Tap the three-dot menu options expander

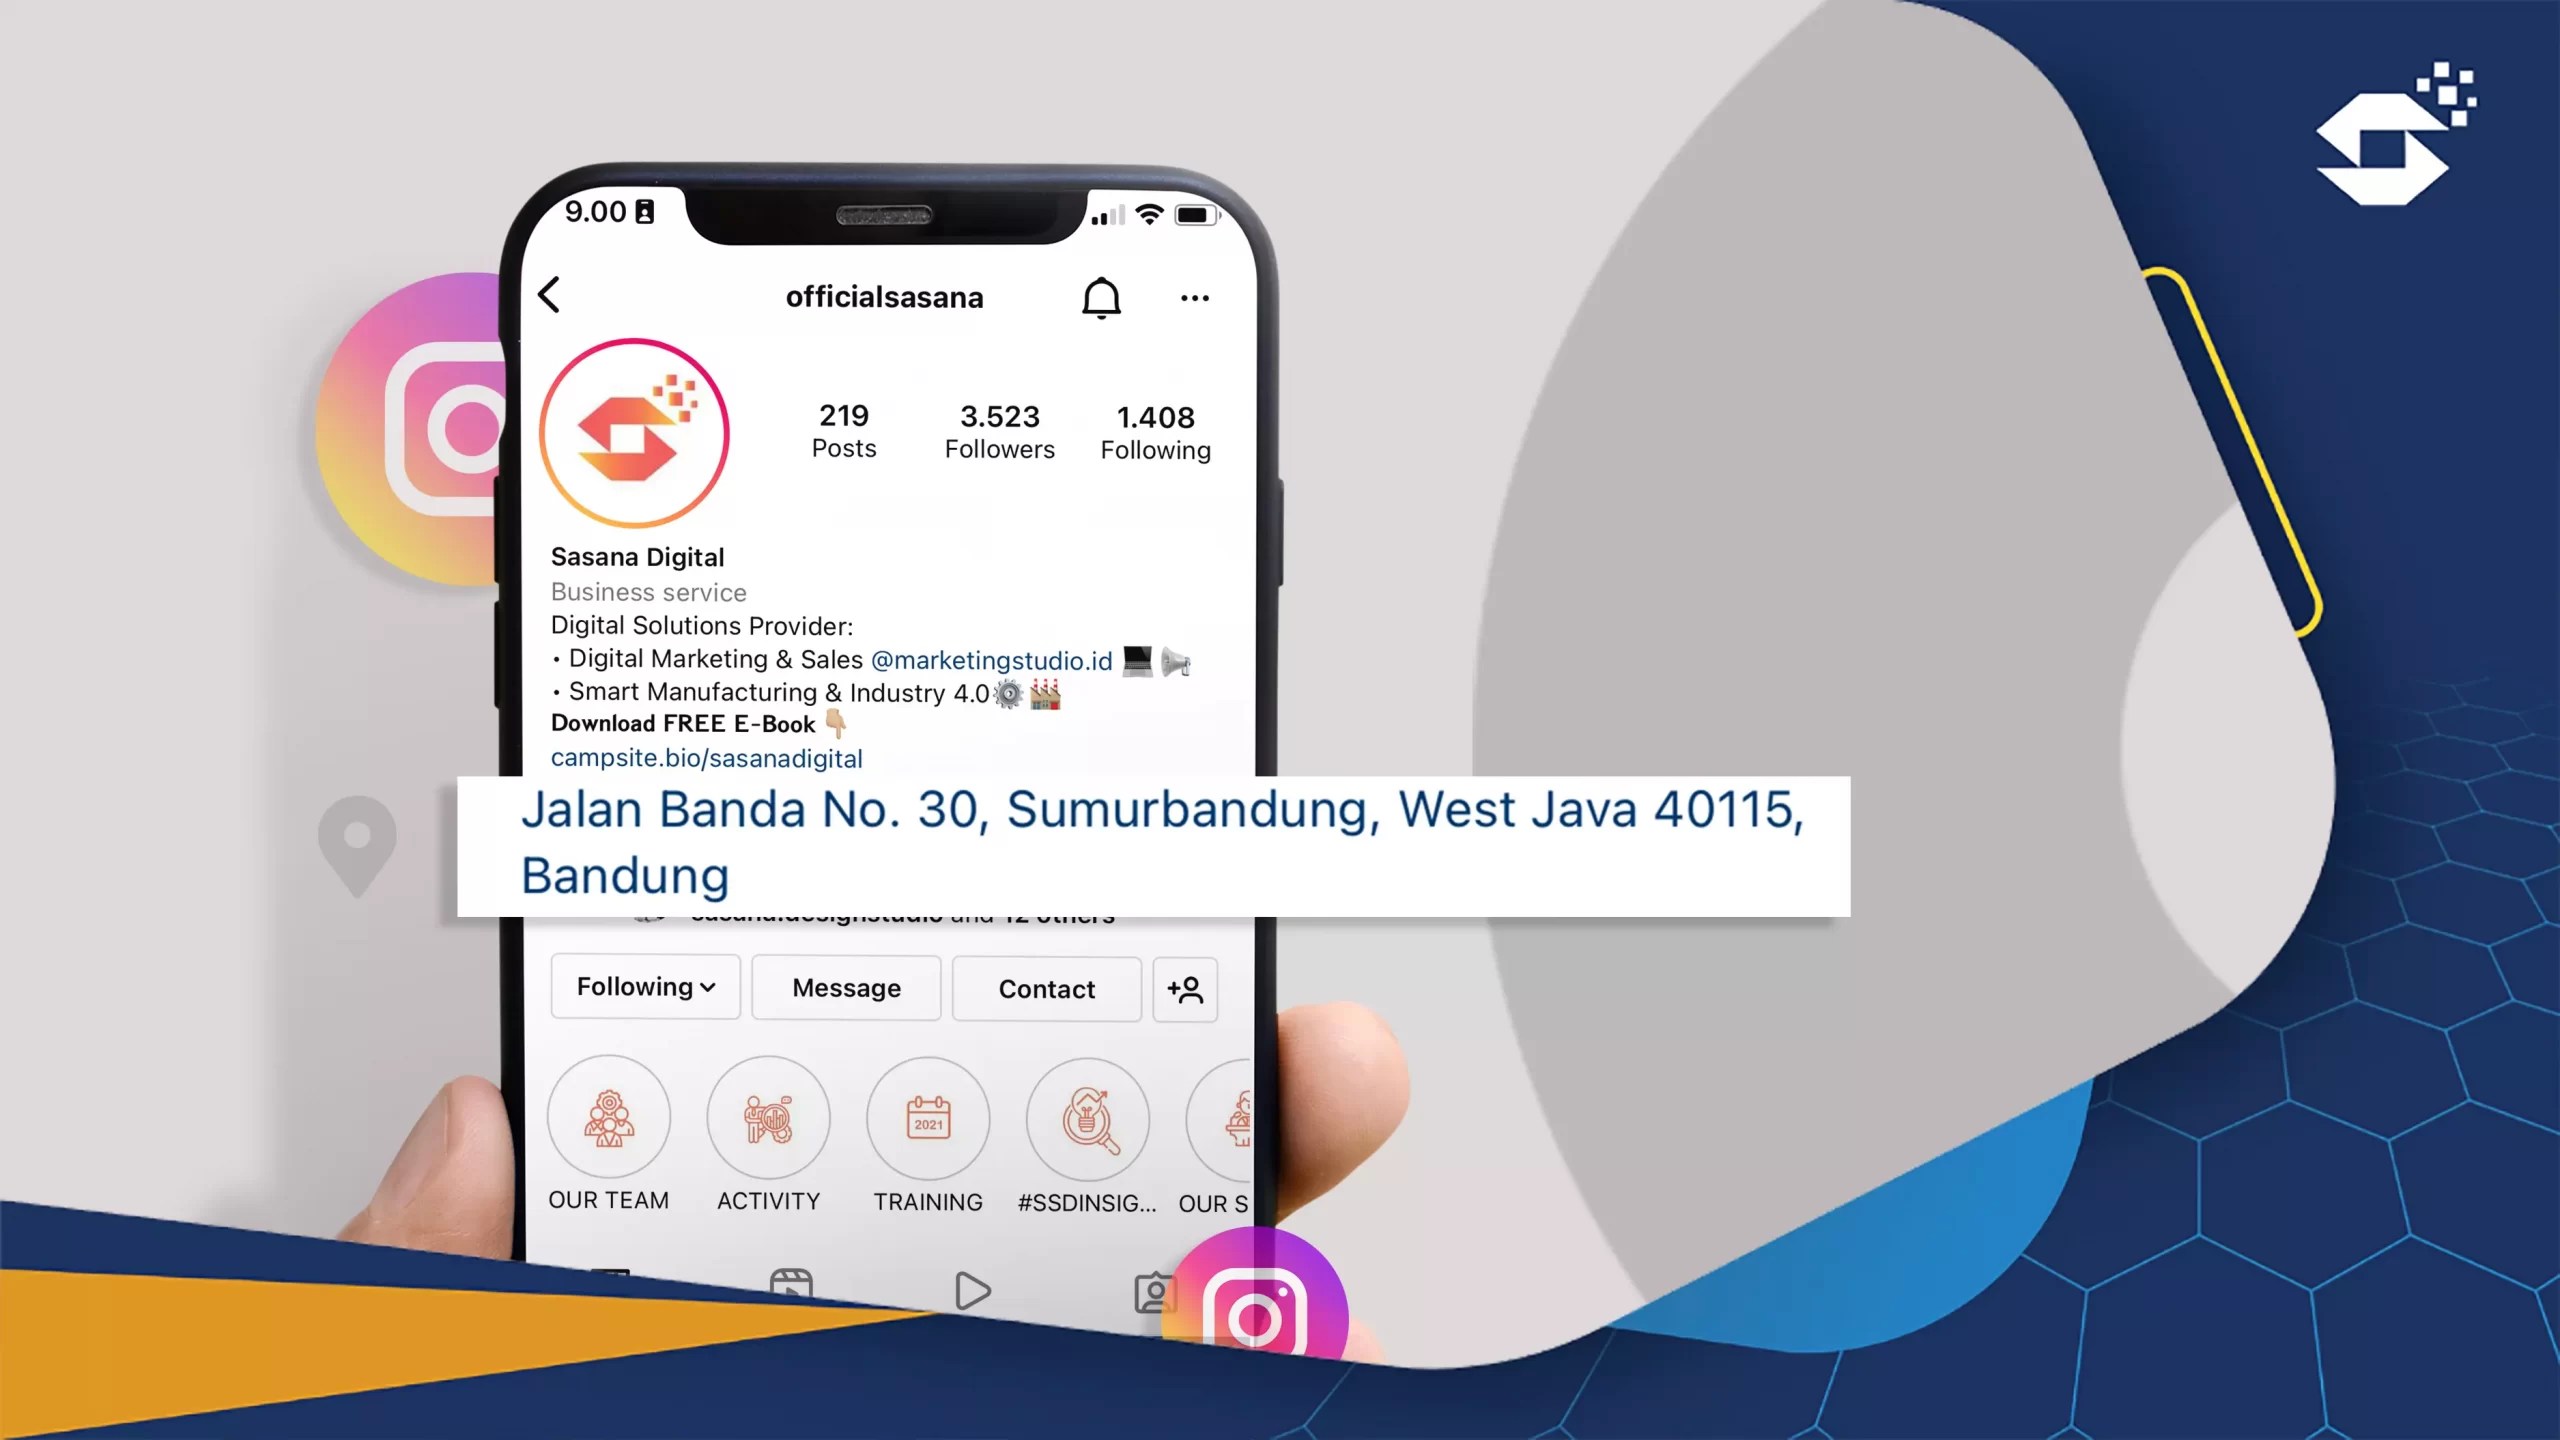point(1192,295)
